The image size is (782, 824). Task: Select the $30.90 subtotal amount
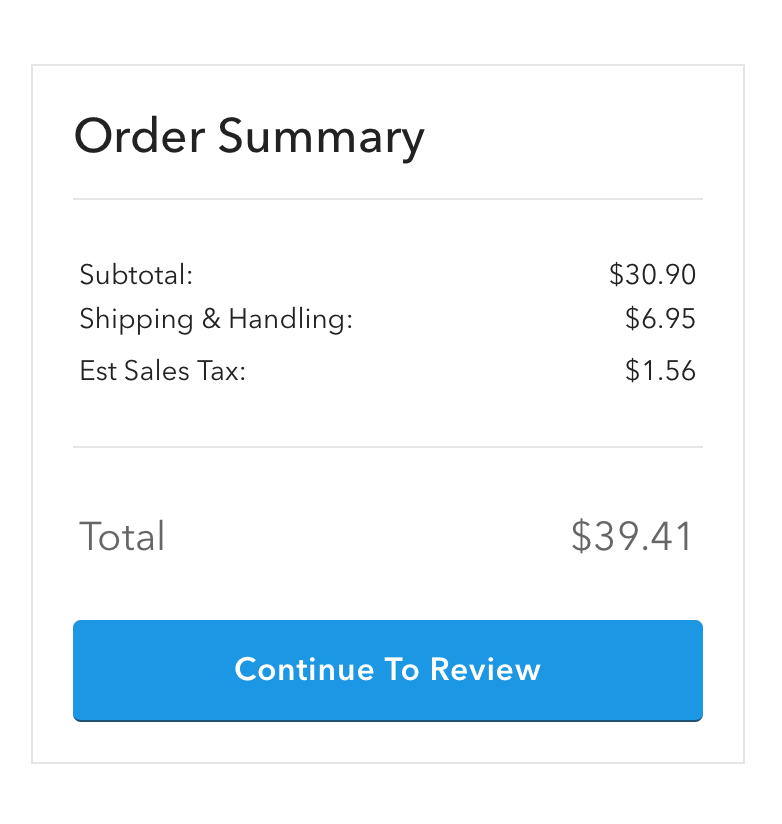click(652, 274)
